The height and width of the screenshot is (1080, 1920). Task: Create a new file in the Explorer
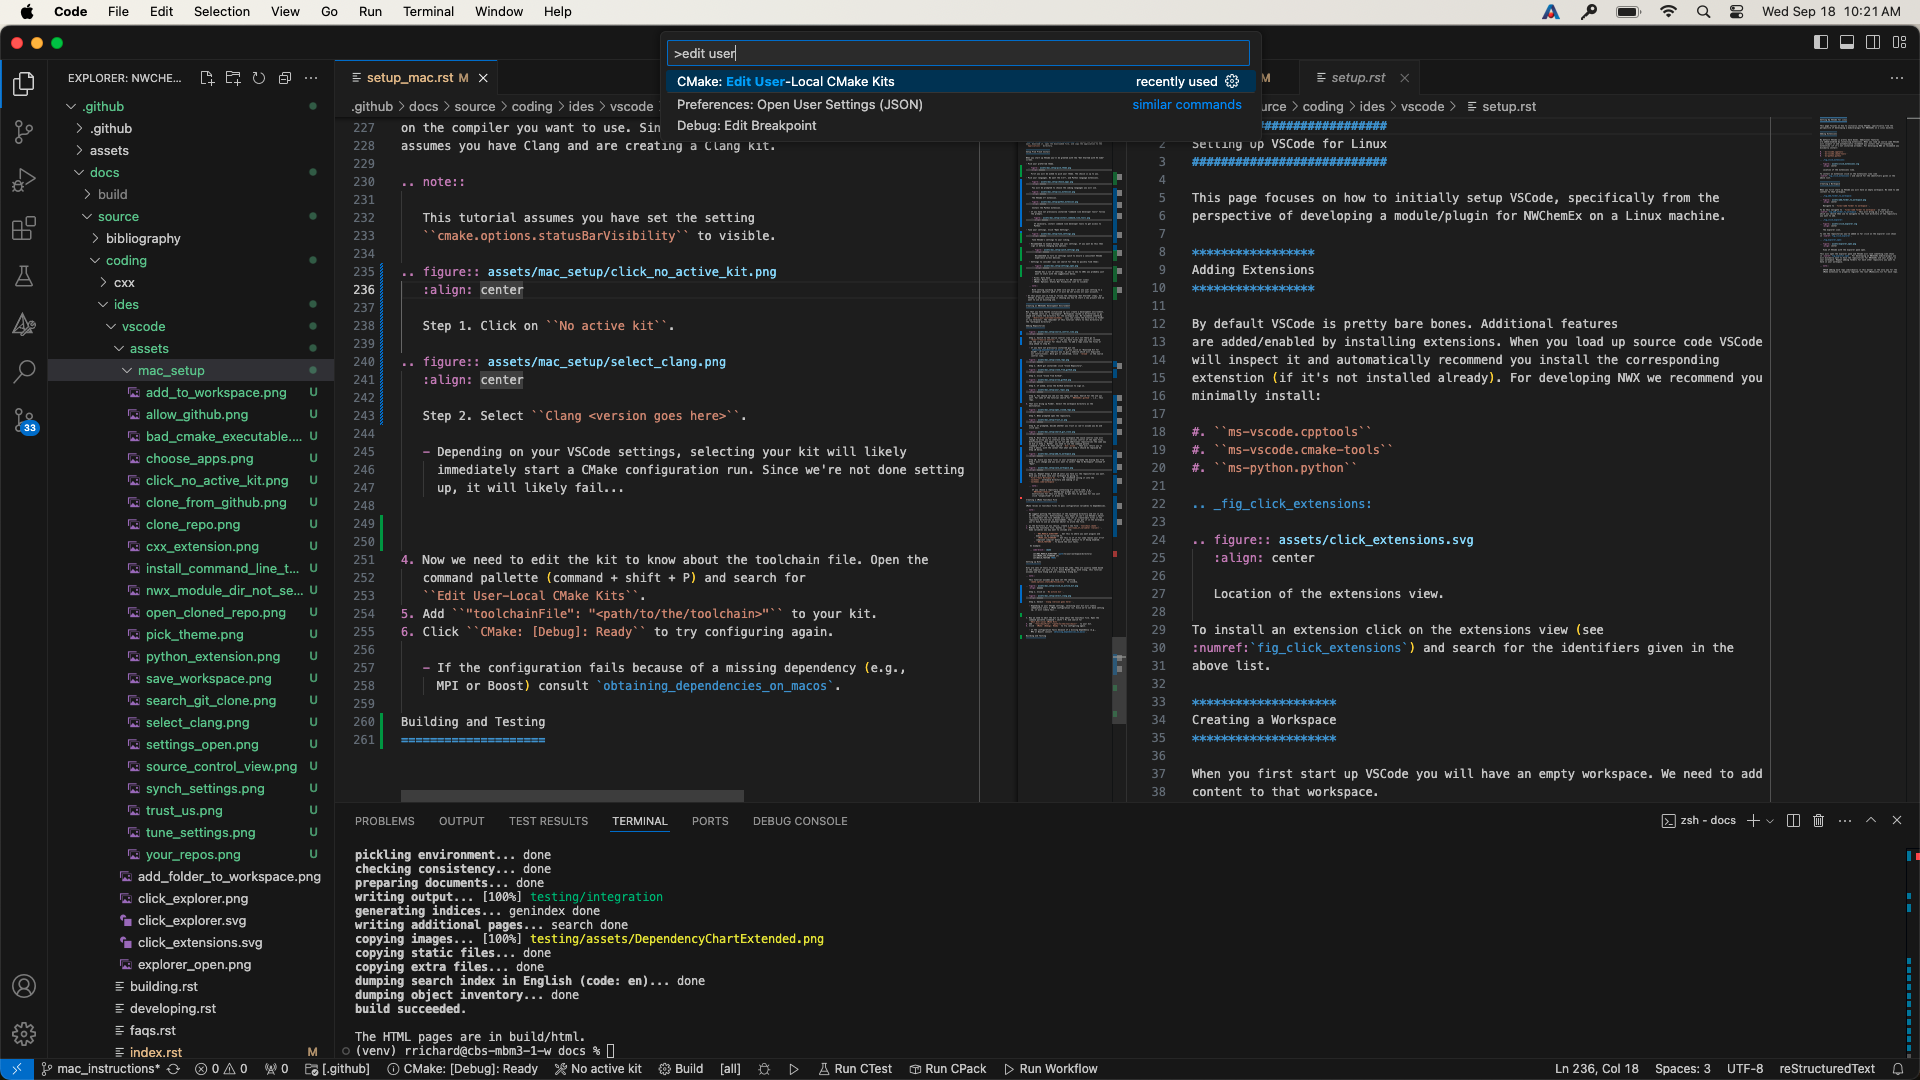point(207,78)
